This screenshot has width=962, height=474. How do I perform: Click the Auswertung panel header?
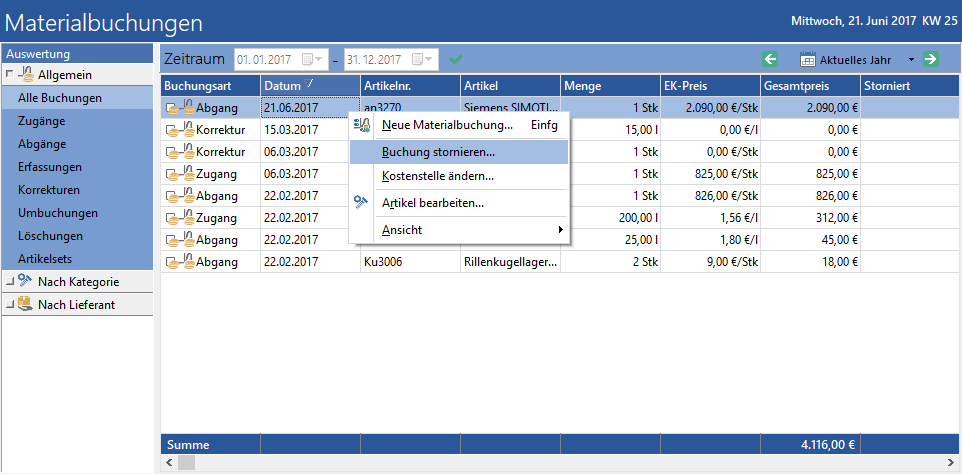77,54
